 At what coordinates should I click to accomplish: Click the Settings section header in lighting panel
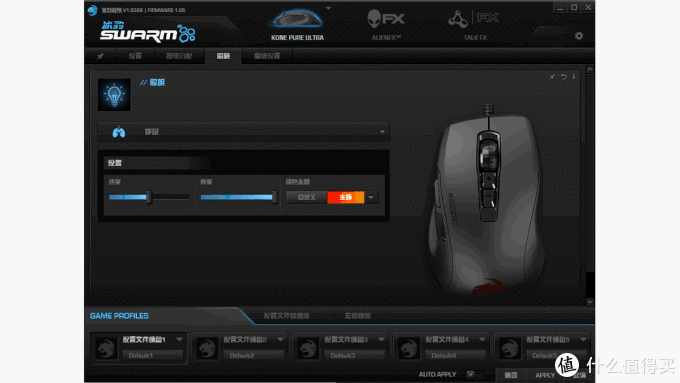click(156, 163)
